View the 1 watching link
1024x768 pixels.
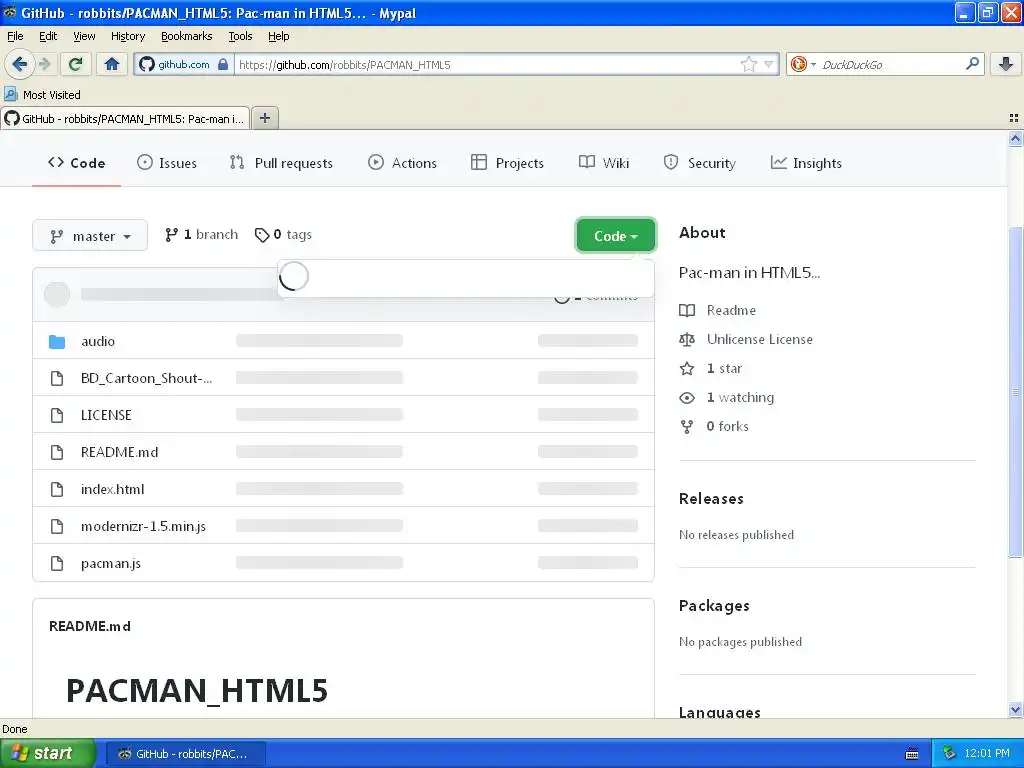(x=726, y=397)
